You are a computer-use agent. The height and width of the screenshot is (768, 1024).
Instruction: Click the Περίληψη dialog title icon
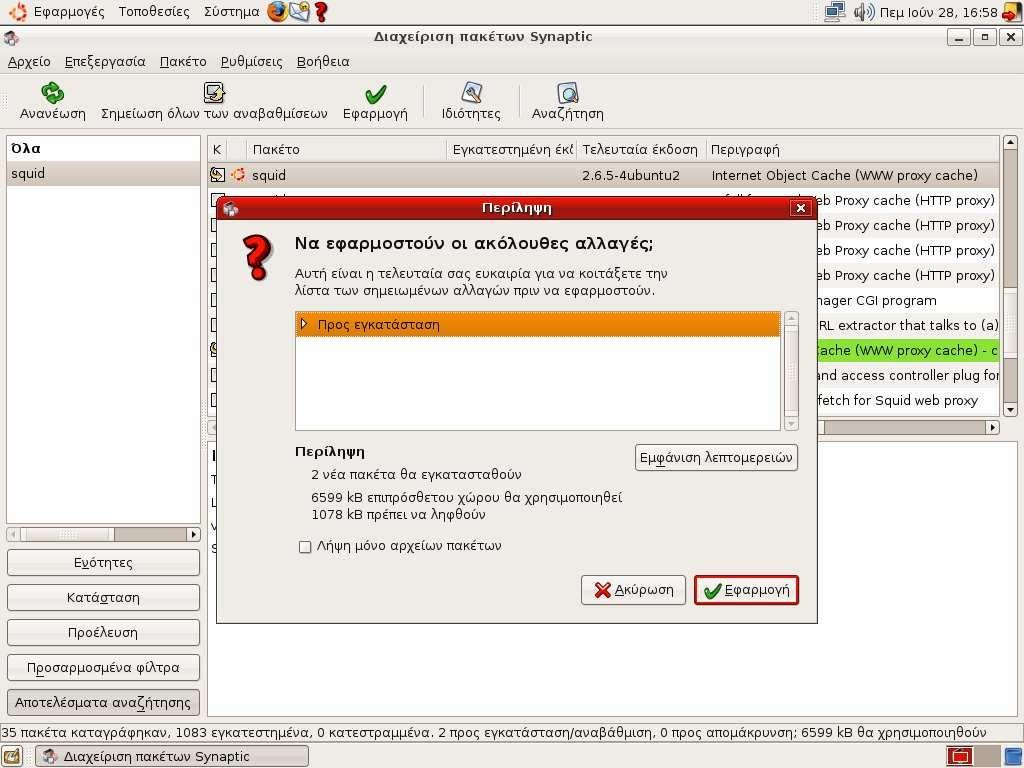[x=231, y=208]
